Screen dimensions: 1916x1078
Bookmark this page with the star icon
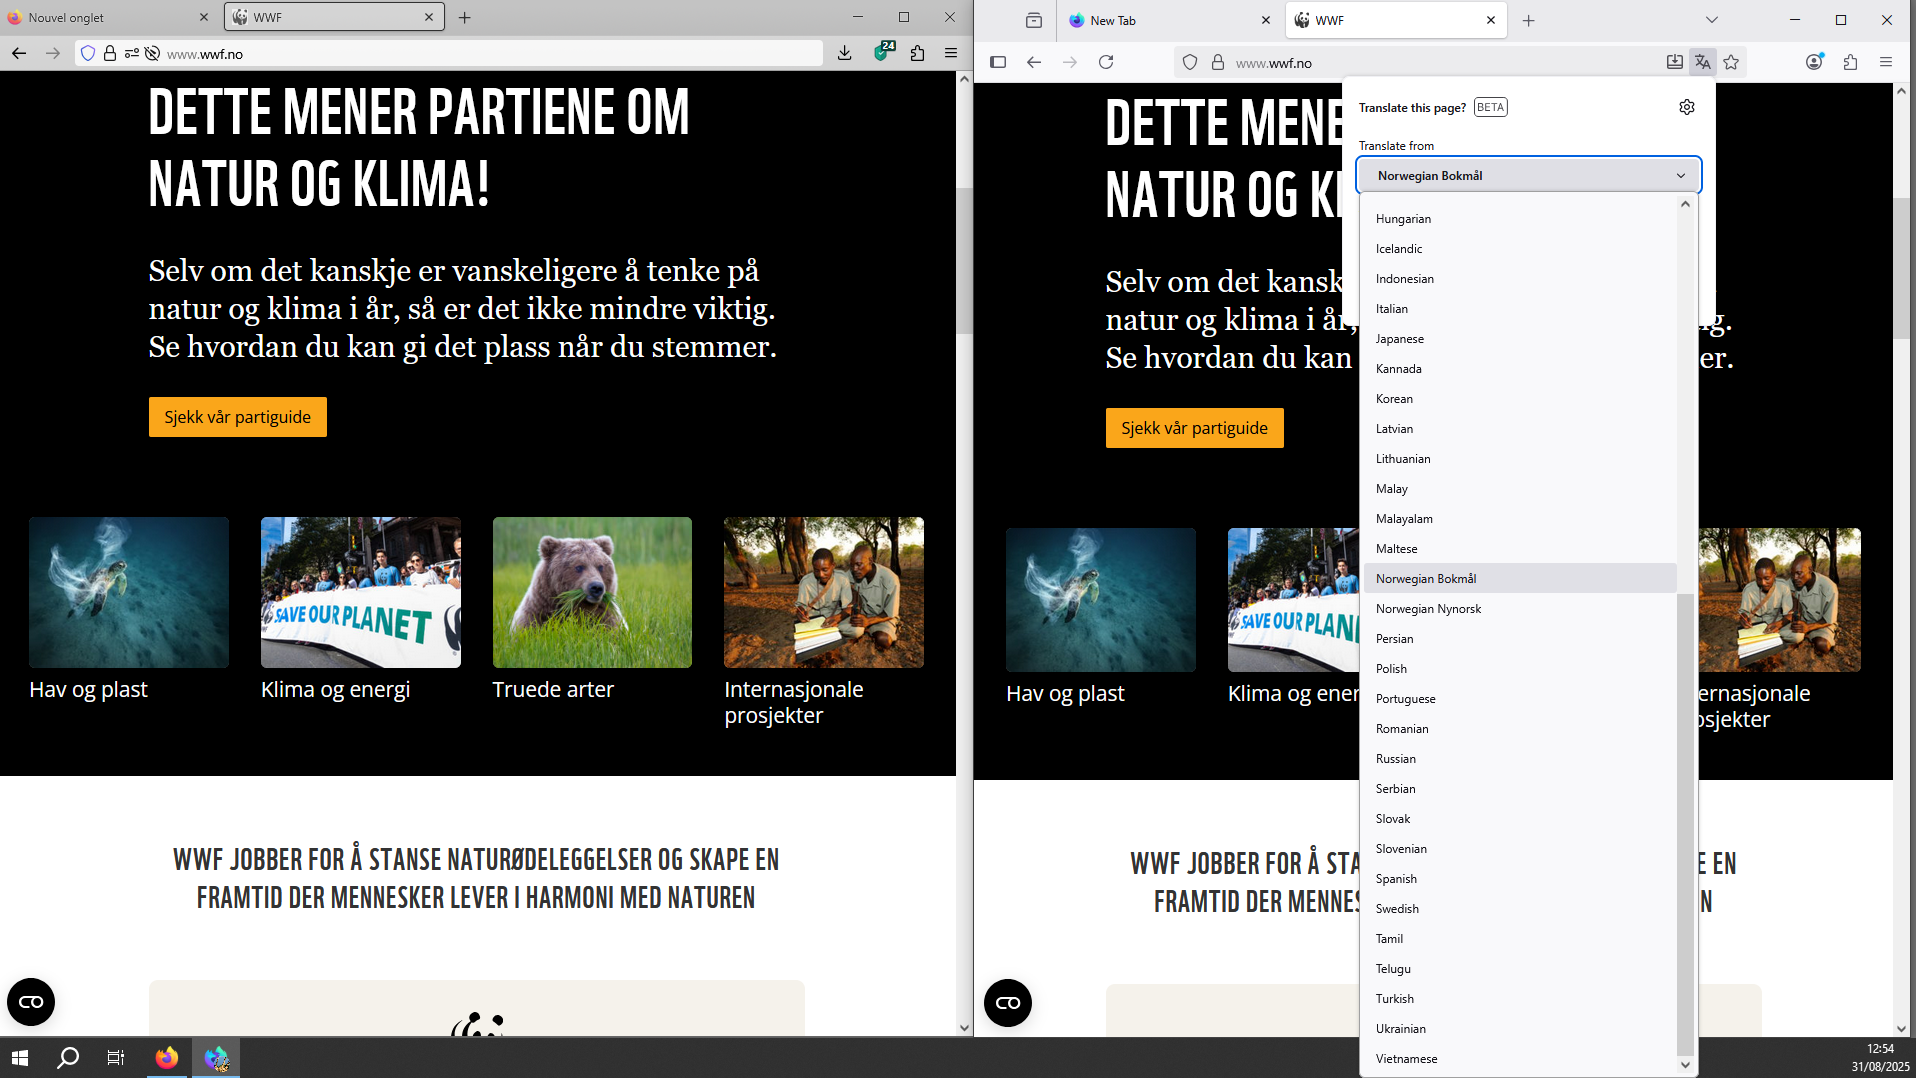(x=1731, y=62)
